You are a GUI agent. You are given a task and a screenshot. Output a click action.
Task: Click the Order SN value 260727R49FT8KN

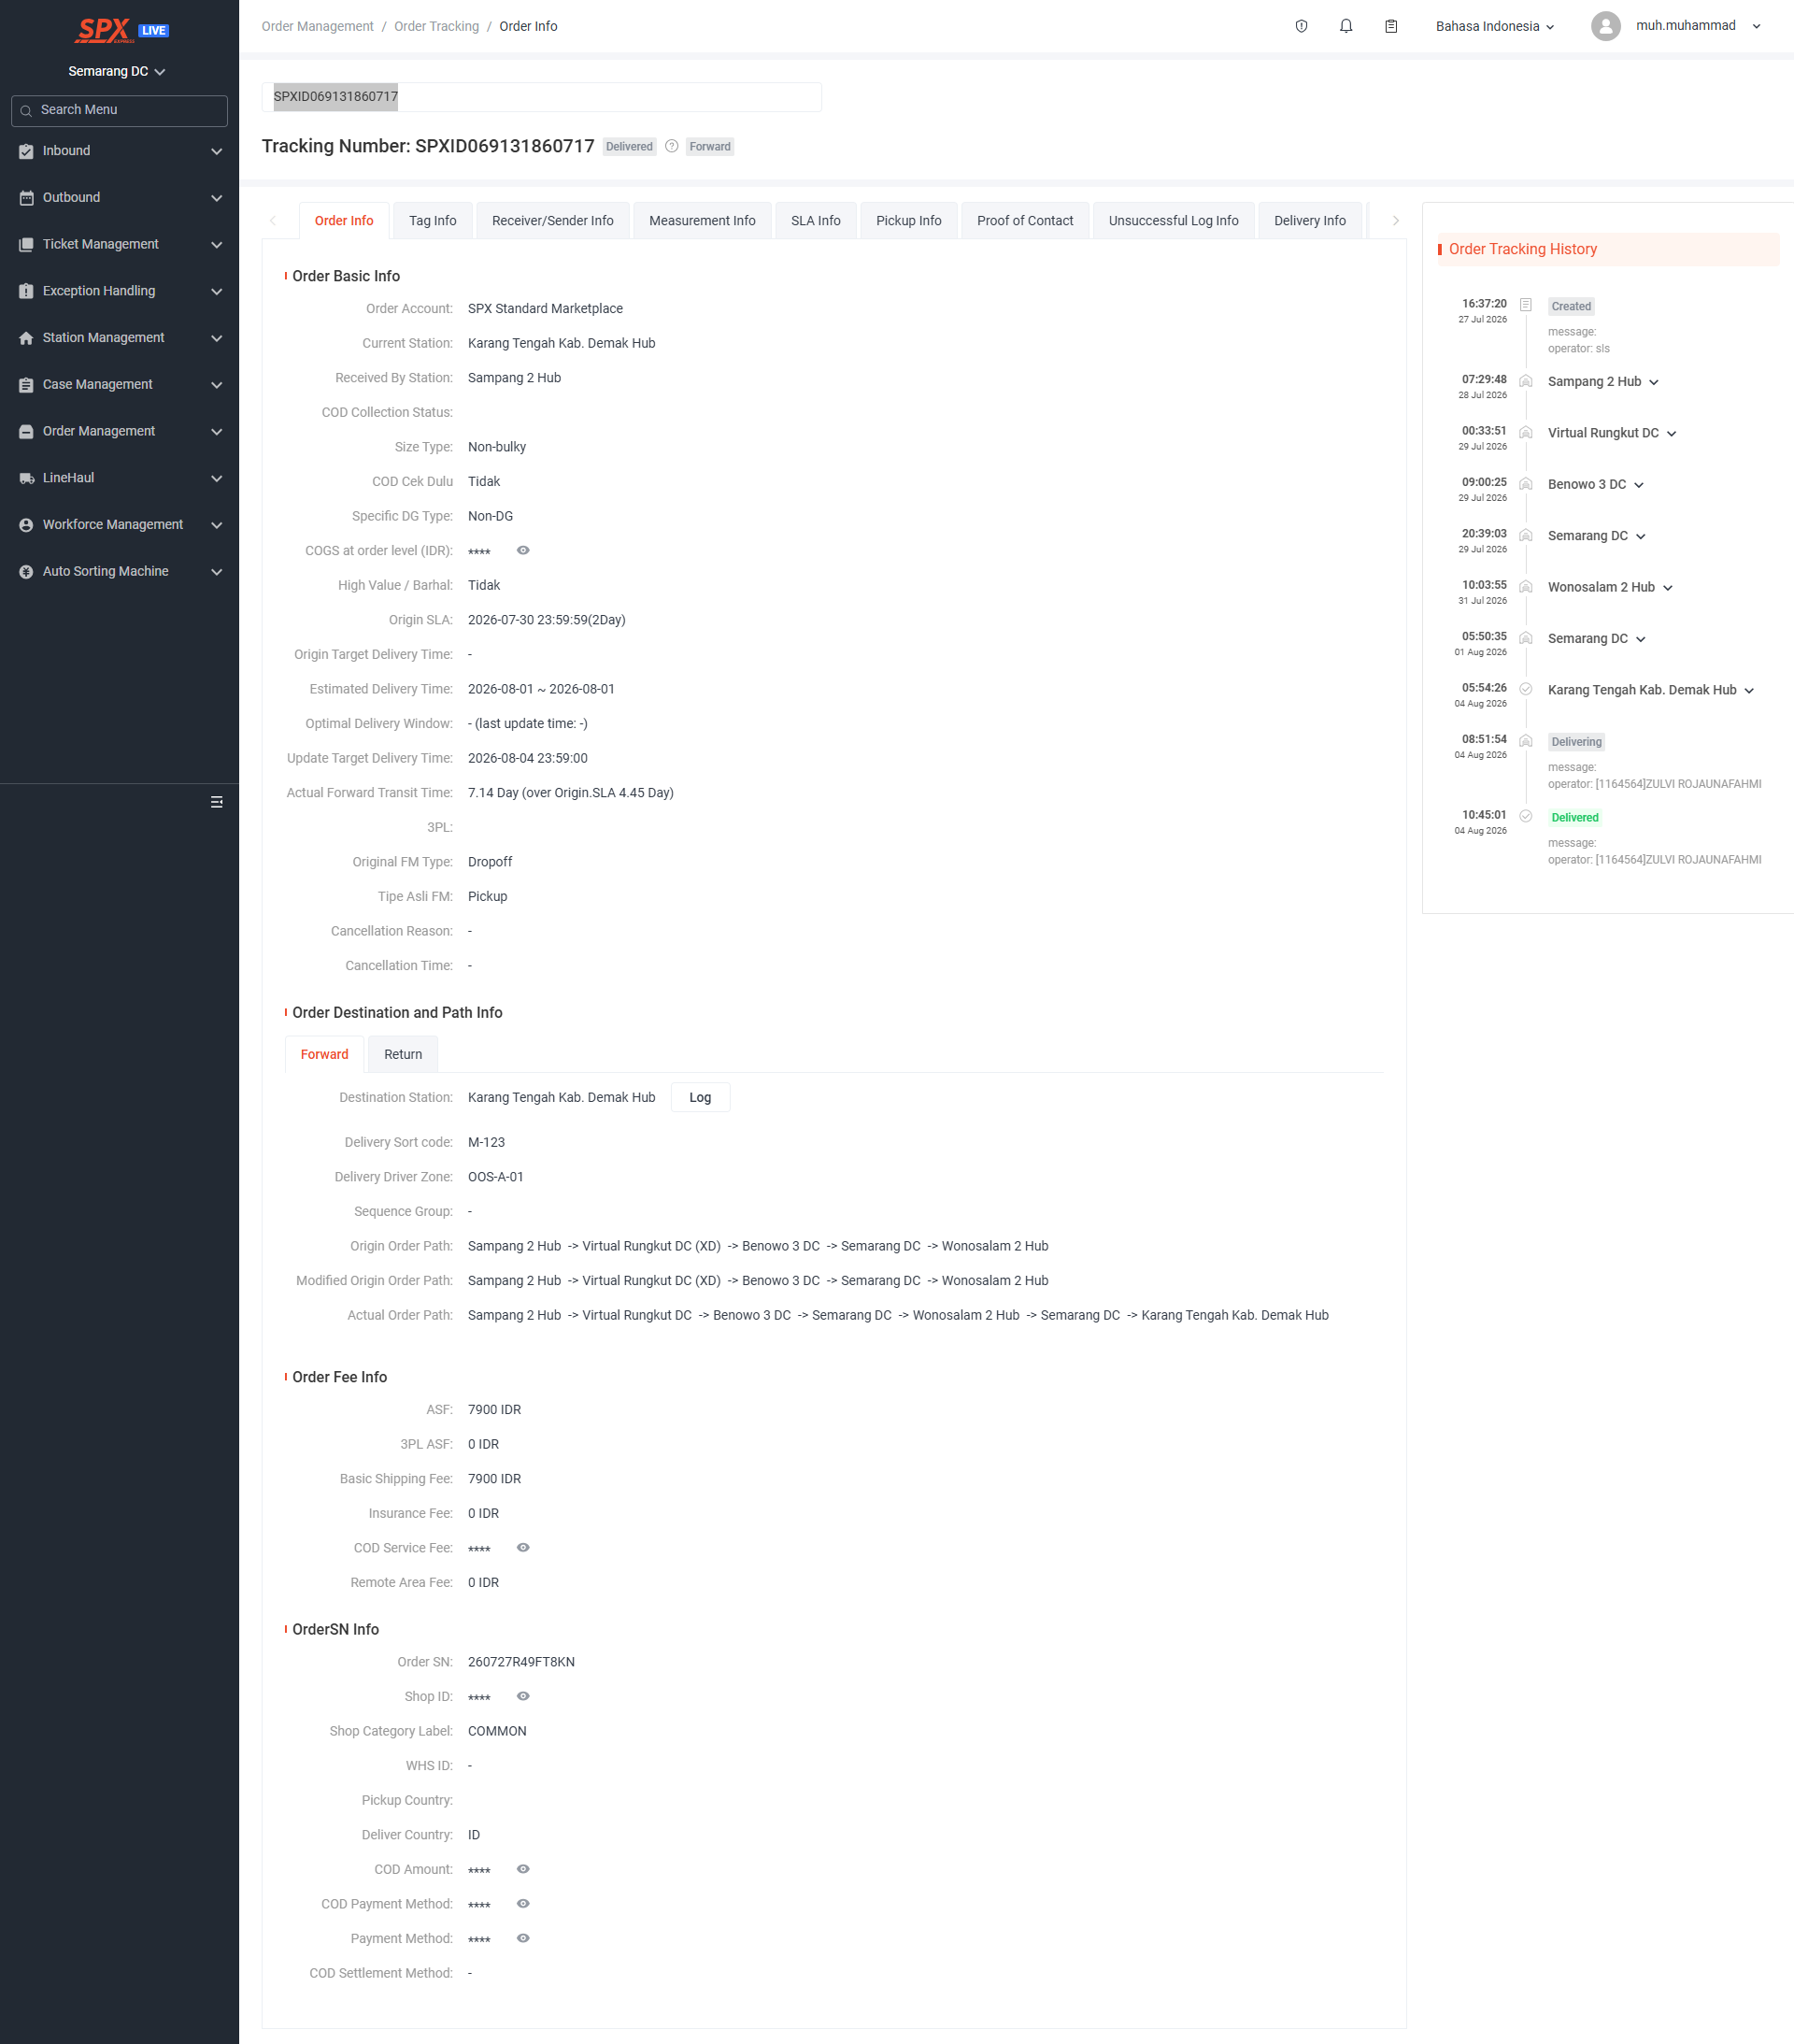[x=521, y=1662]
